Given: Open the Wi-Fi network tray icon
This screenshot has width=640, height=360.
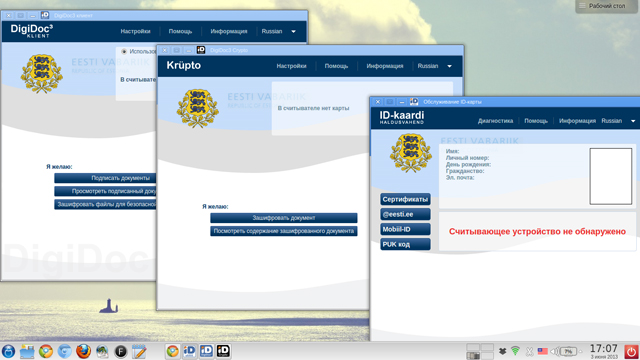Looking at the screenshot, I should pyautogui.click(x=516, y=351).
